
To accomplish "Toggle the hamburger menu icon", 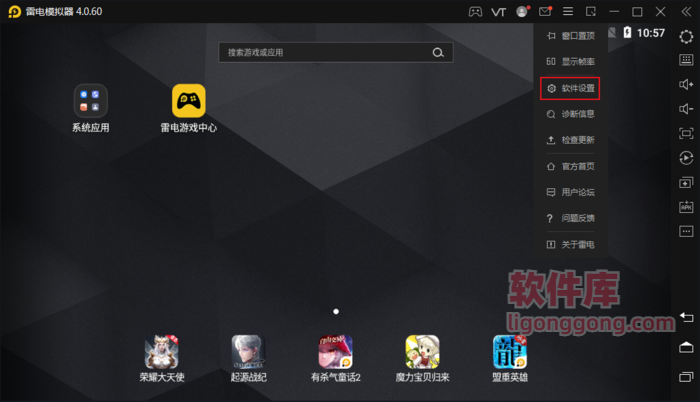I will [x=568, y=11].
